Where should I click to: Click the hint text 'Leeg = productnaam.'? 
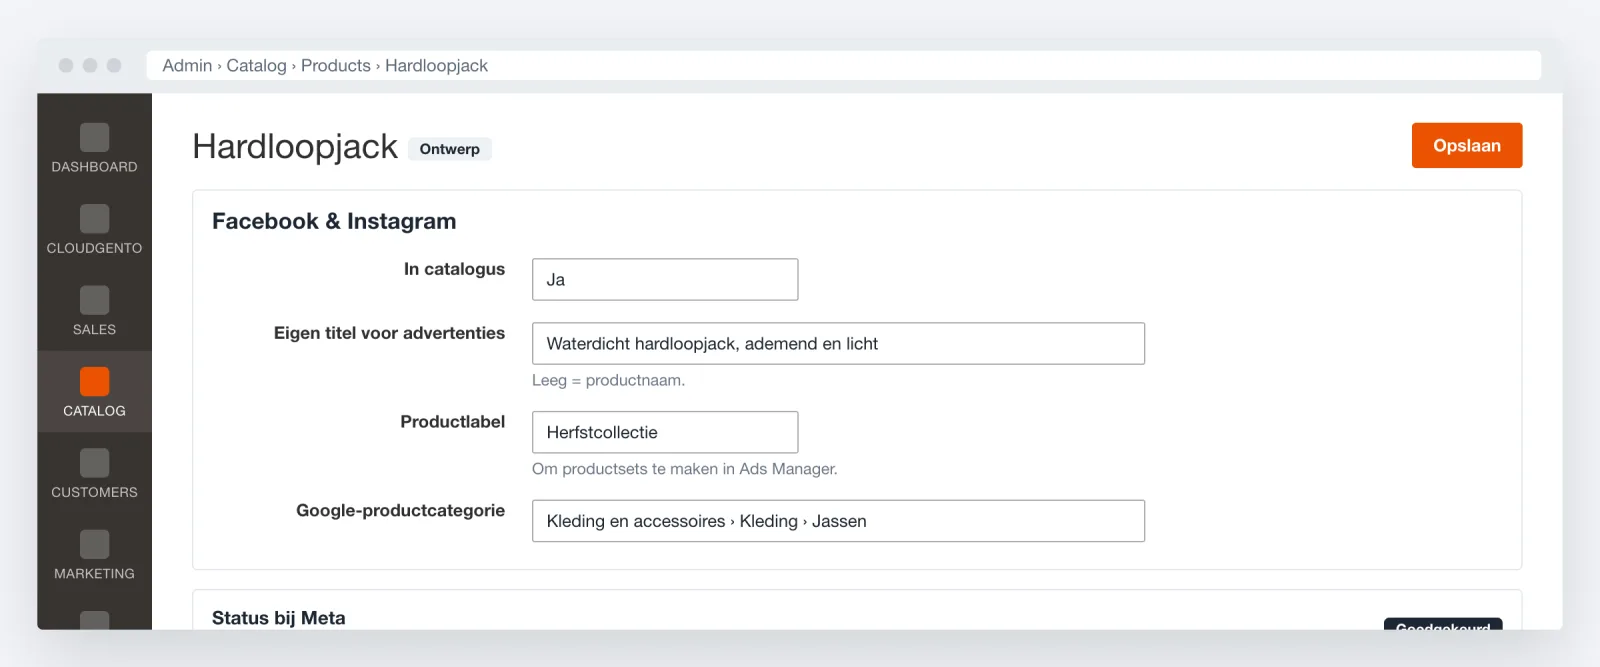pos(608,381)
